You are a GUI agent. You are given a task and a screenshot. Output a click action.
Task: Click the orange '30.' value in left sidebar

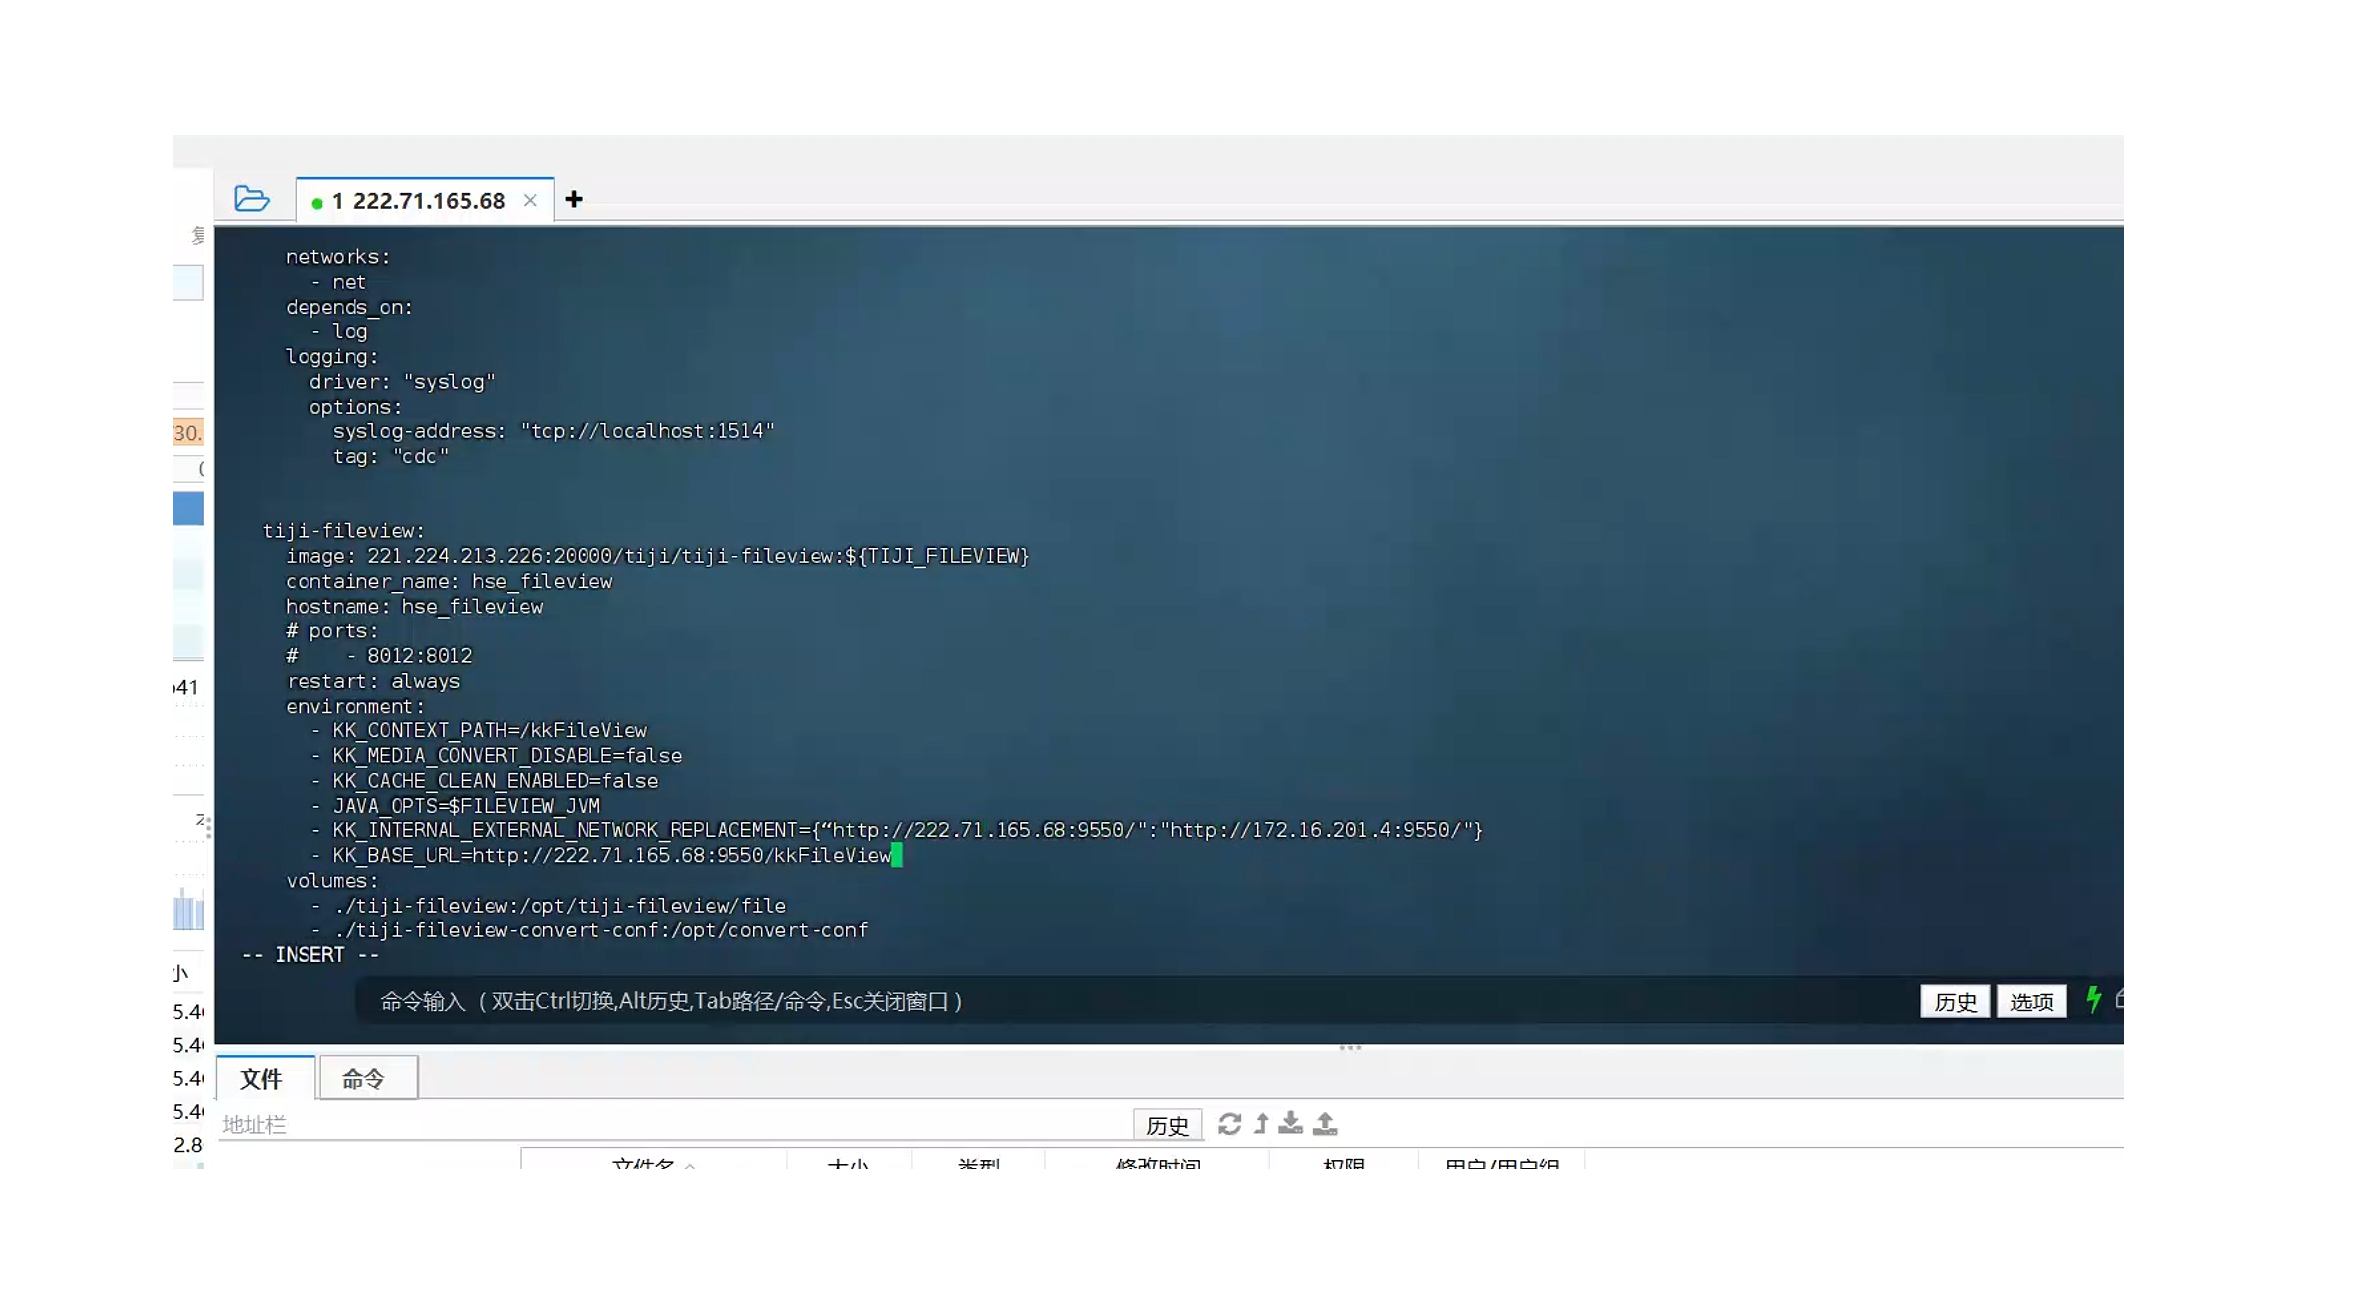188,432
